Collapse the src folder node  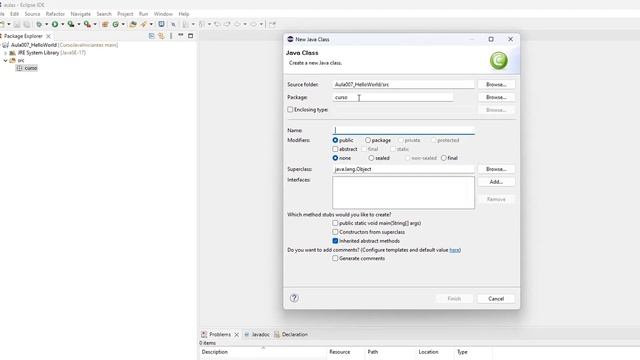(5, 60)
